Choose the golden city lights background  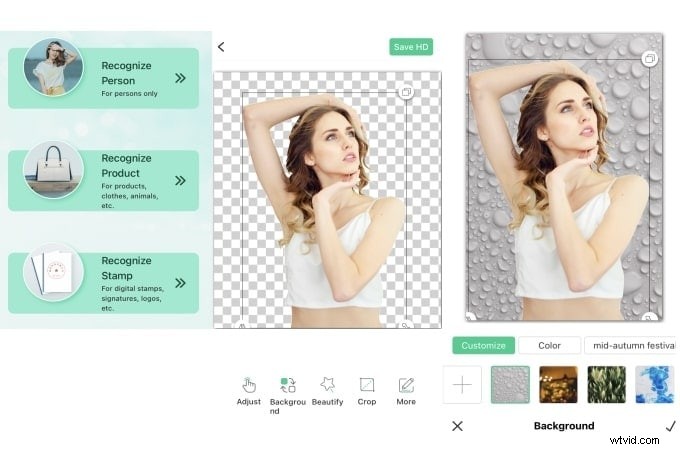point(558,384)
